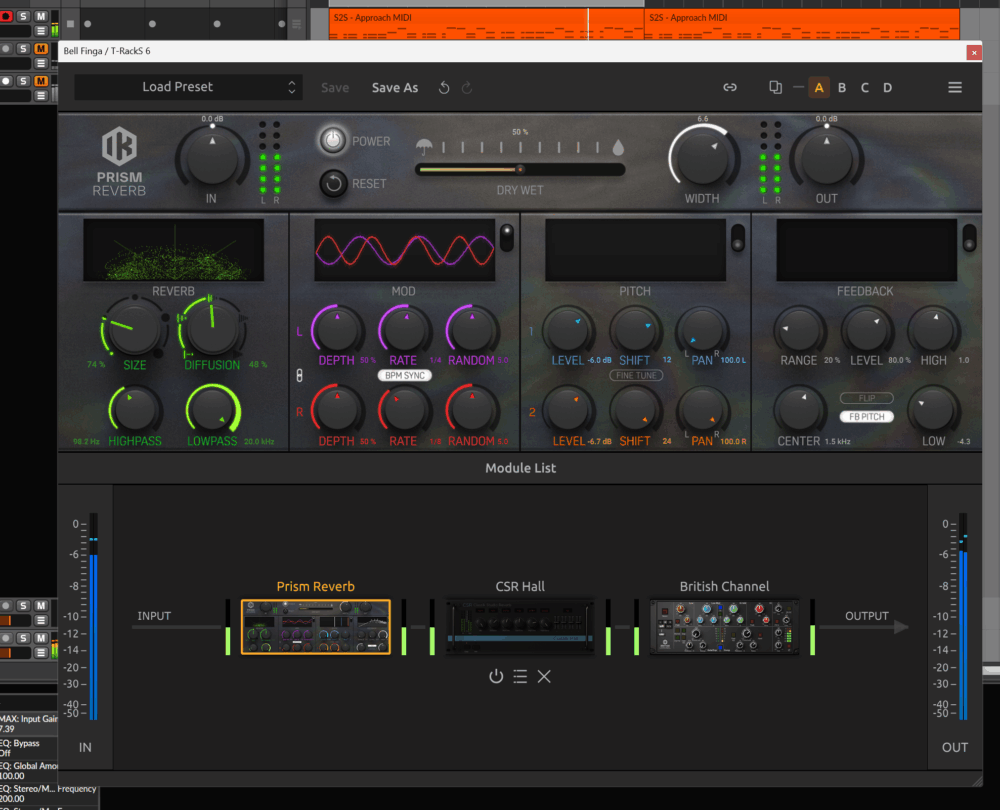Click the Dry Wet slider
Viewport: 1000px width, 810px height.
point(520,170)
